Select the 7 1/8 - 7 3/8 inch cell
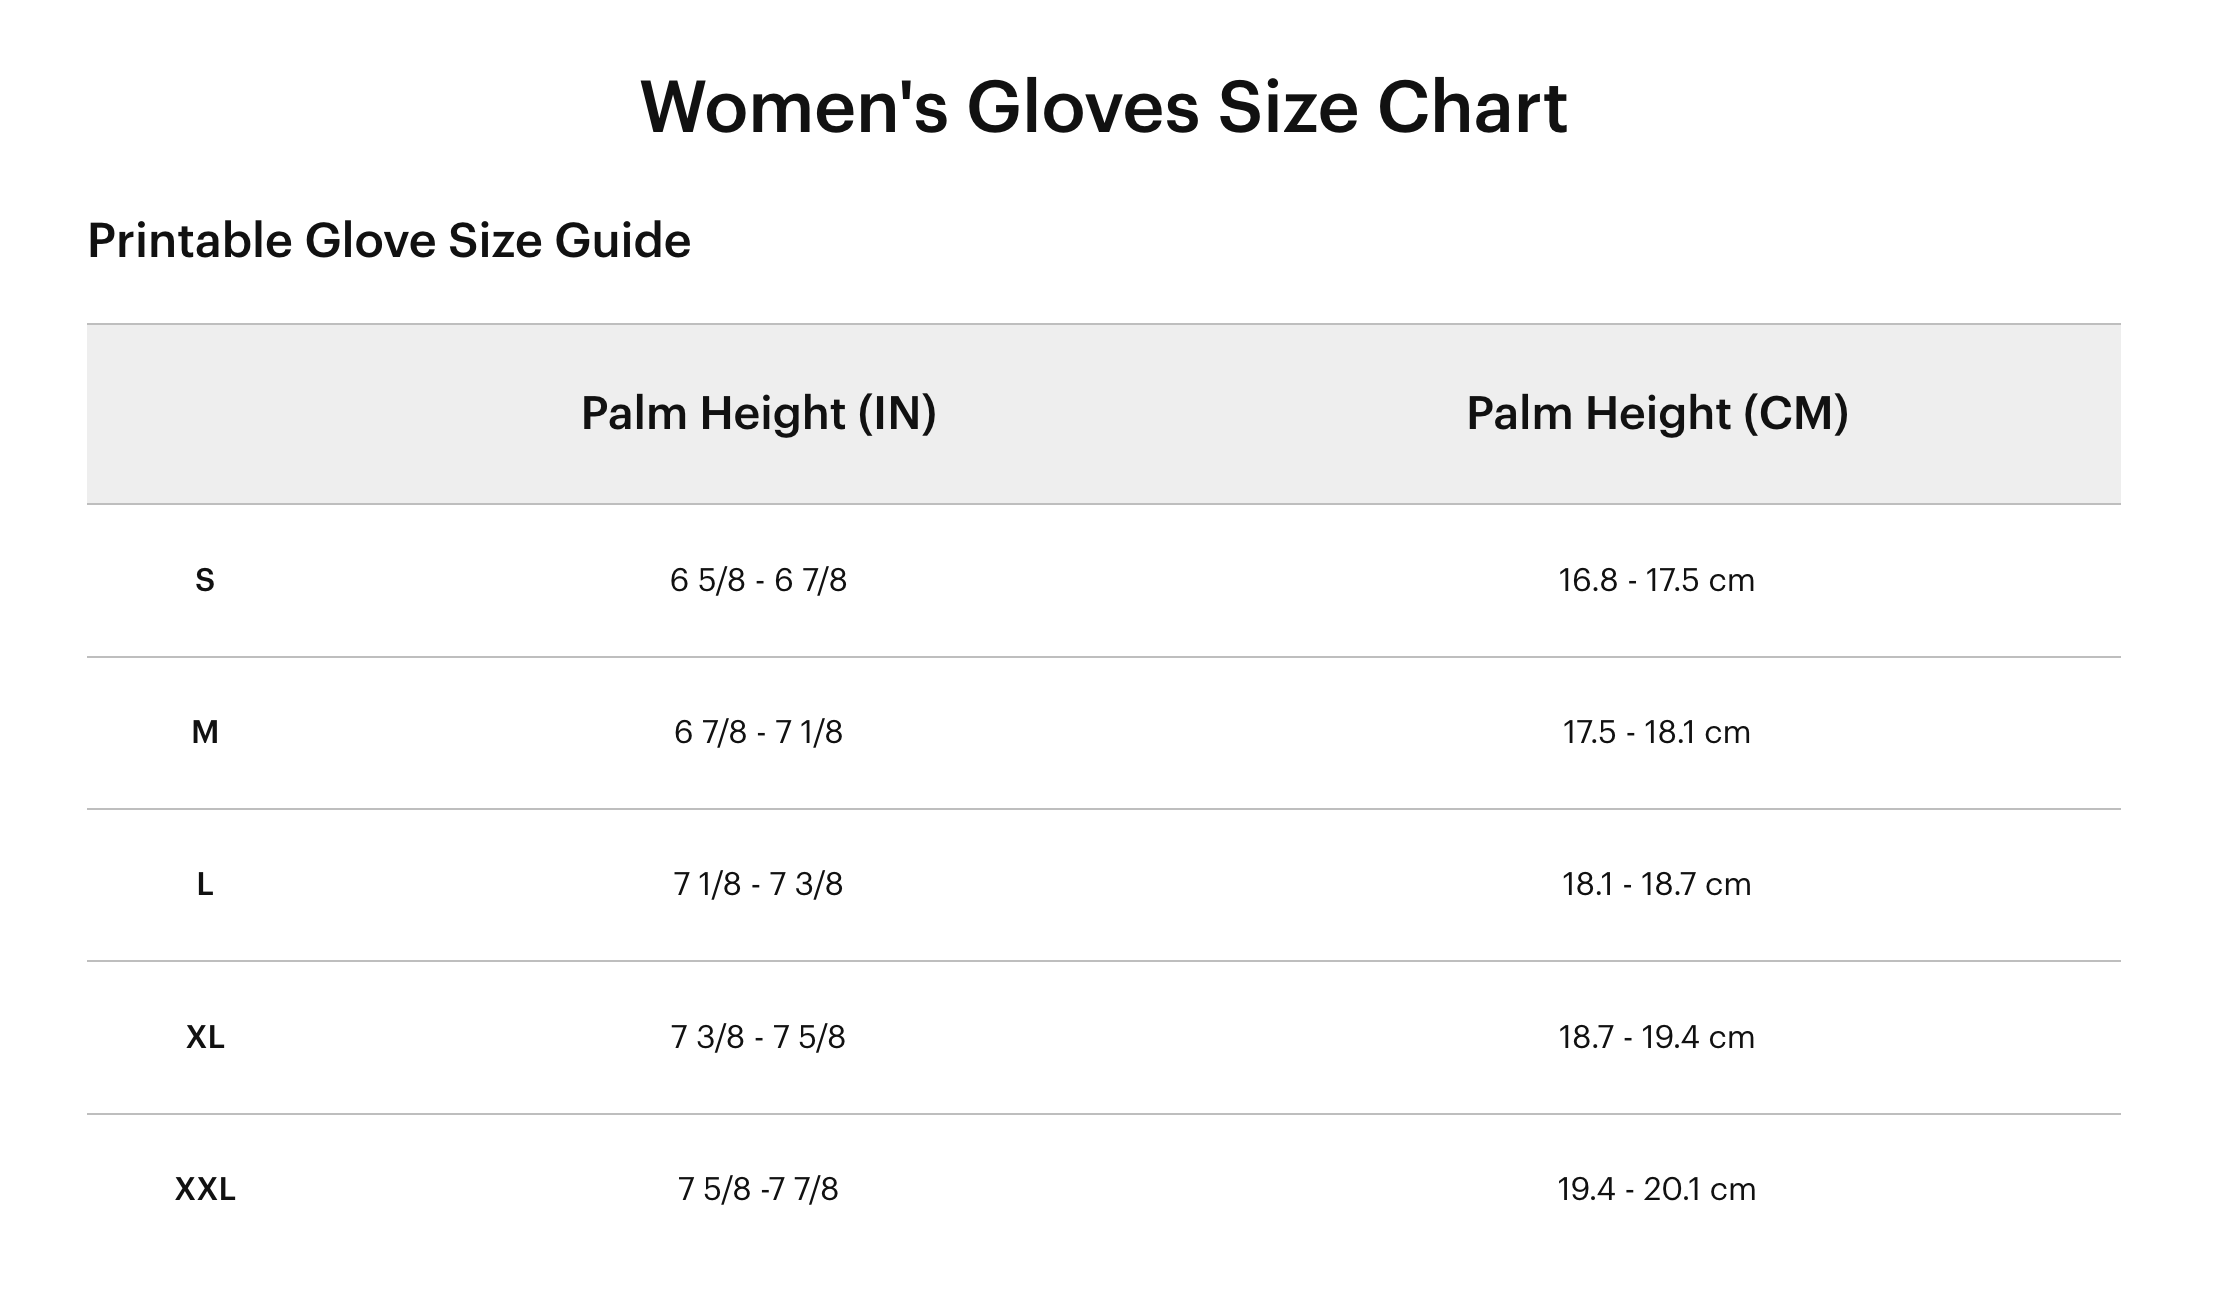2216x1314 pixels. 758,884
